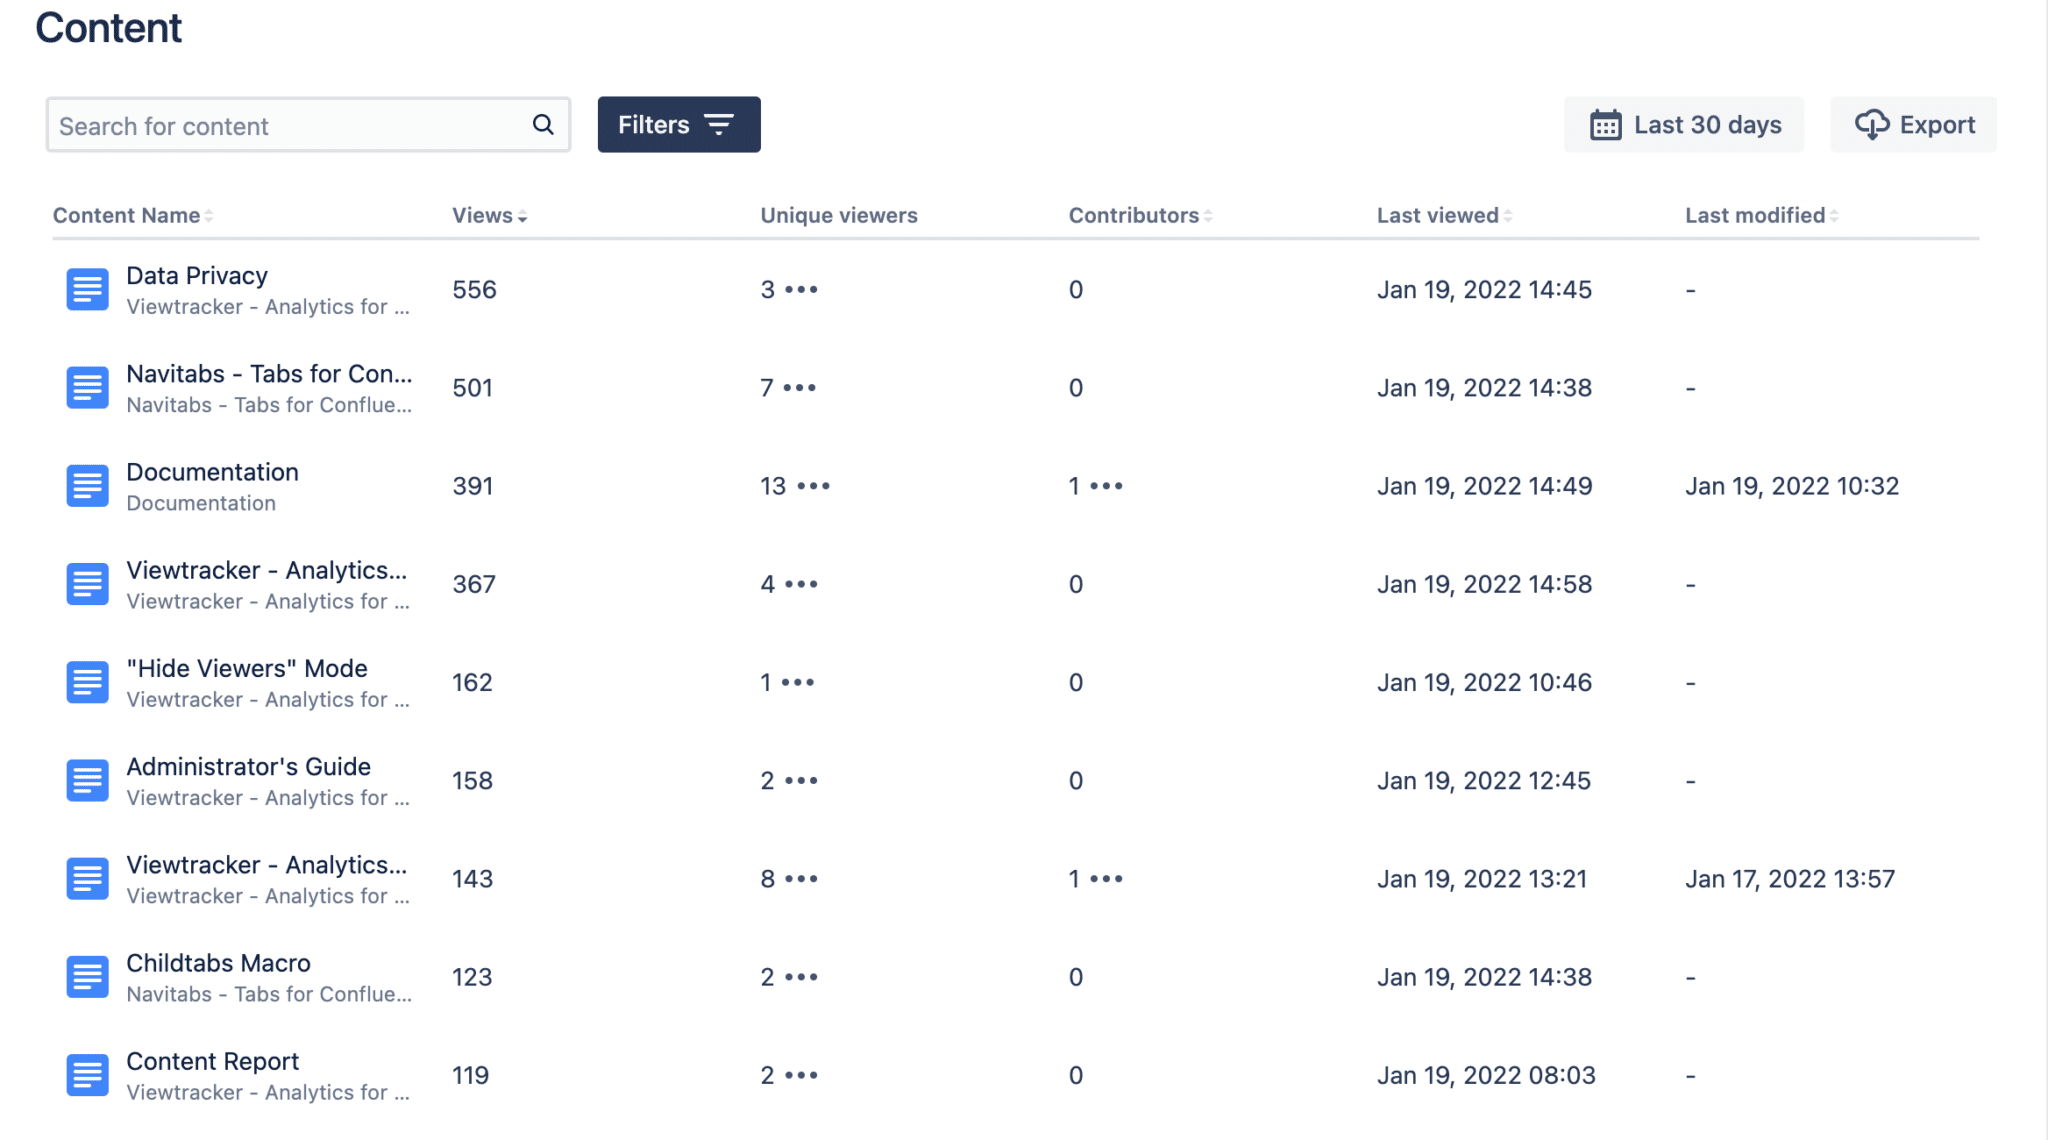
Task: Sort the Last modified column
Action: pyautogui.click(x=1836, y=215)
